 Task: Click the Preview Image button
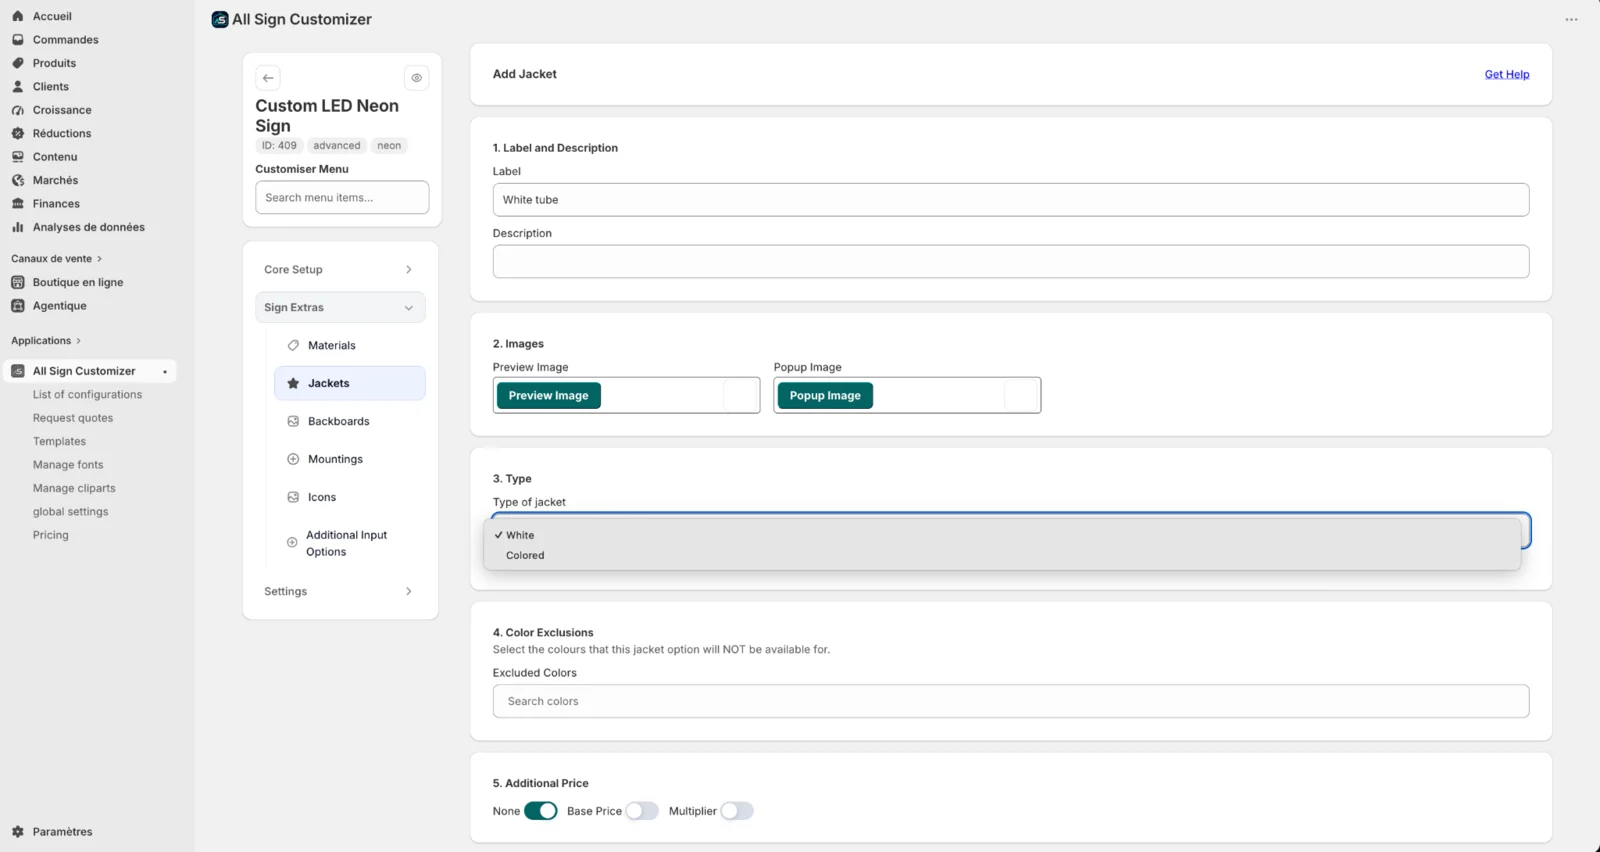pyautogui.click(x=548, y=396)
